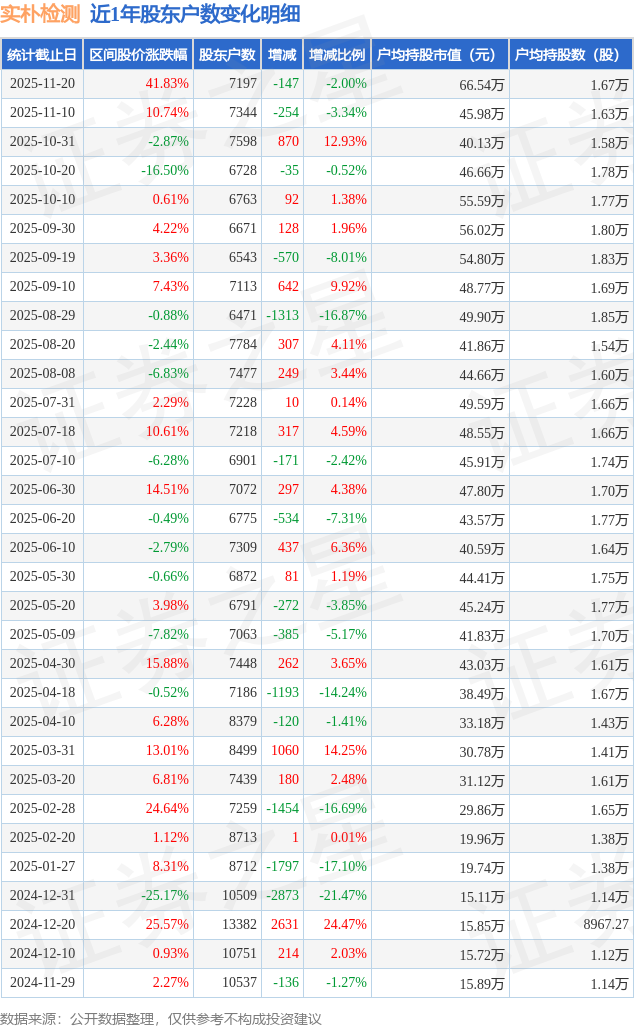Image resolution: width=634 pixels, height=1028 pixels.
Task: Click the 8967.27 average shares value
Action: 606,925
